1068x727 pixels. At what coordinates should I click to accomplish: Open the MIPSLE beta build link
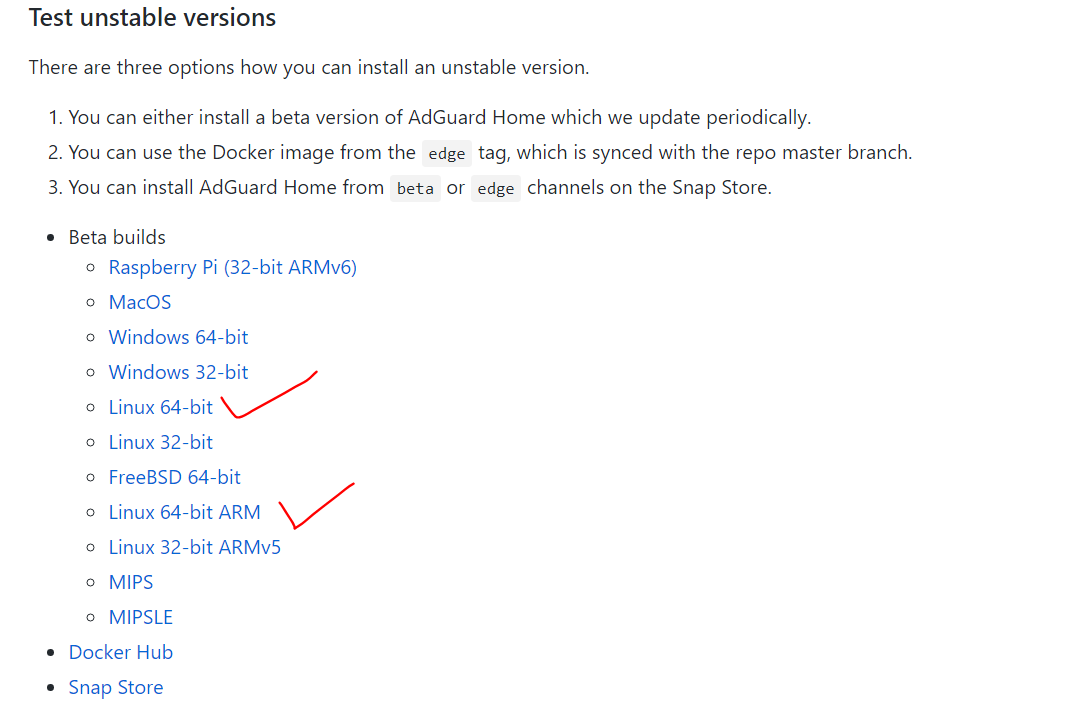click(x=141, y=617)
